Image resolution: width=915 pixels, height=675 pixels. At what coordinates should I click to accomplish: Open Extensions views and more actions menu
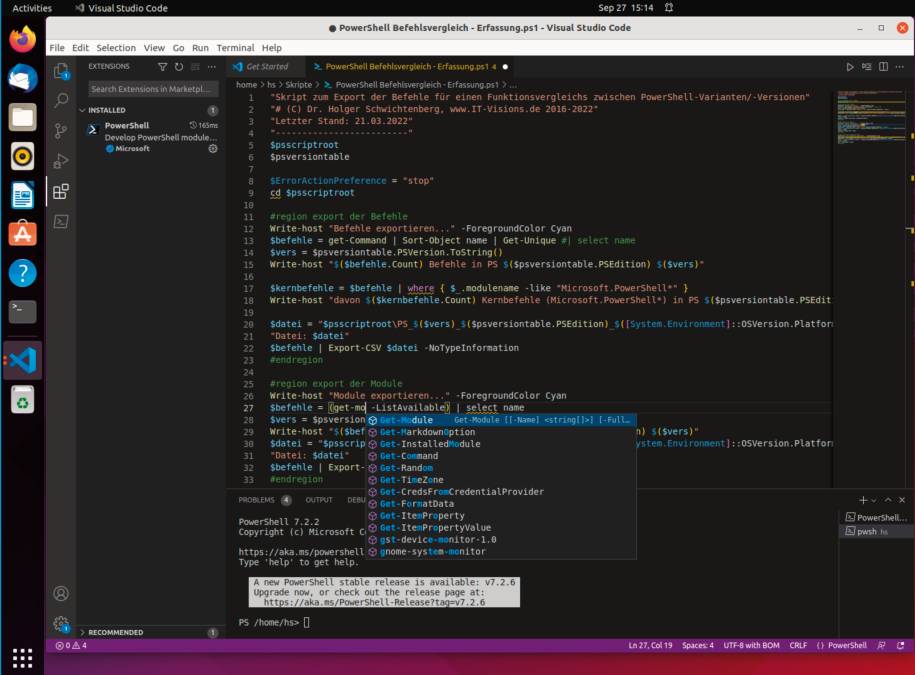[x=212, y=67]
